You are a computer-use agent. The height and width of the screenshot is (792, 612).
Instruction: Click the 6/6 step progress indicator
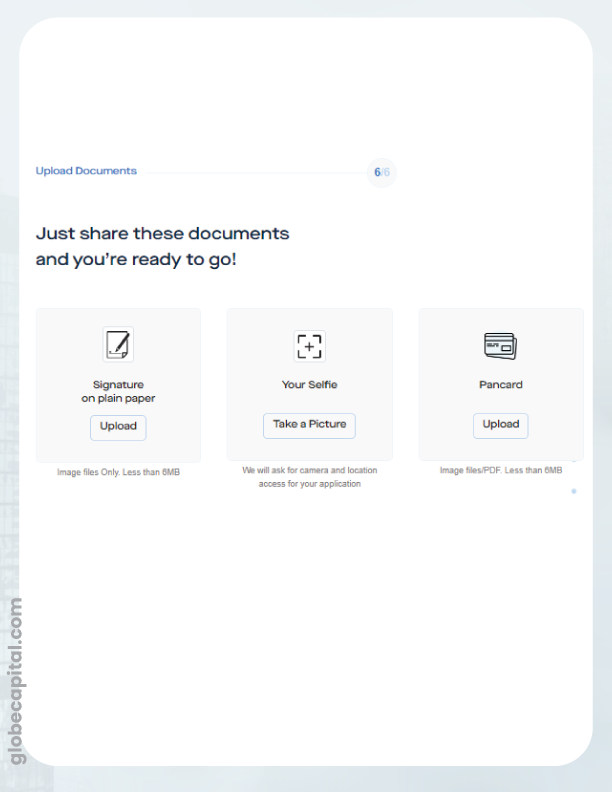tap(382, 172)
